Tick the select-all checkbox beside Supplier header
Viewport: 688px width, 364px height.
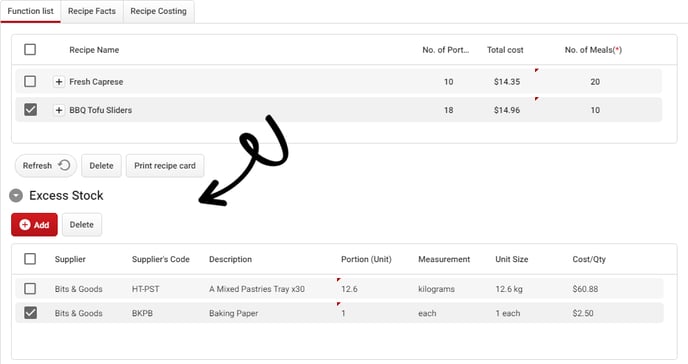pos(30,259)
